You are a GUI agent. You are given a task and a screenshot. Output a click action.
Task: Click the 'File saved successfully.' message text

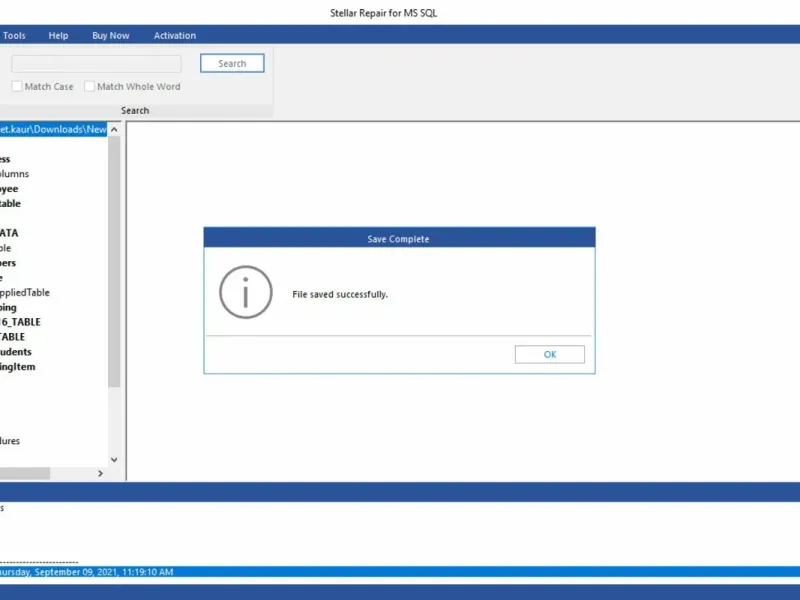(x=340, y=294)
